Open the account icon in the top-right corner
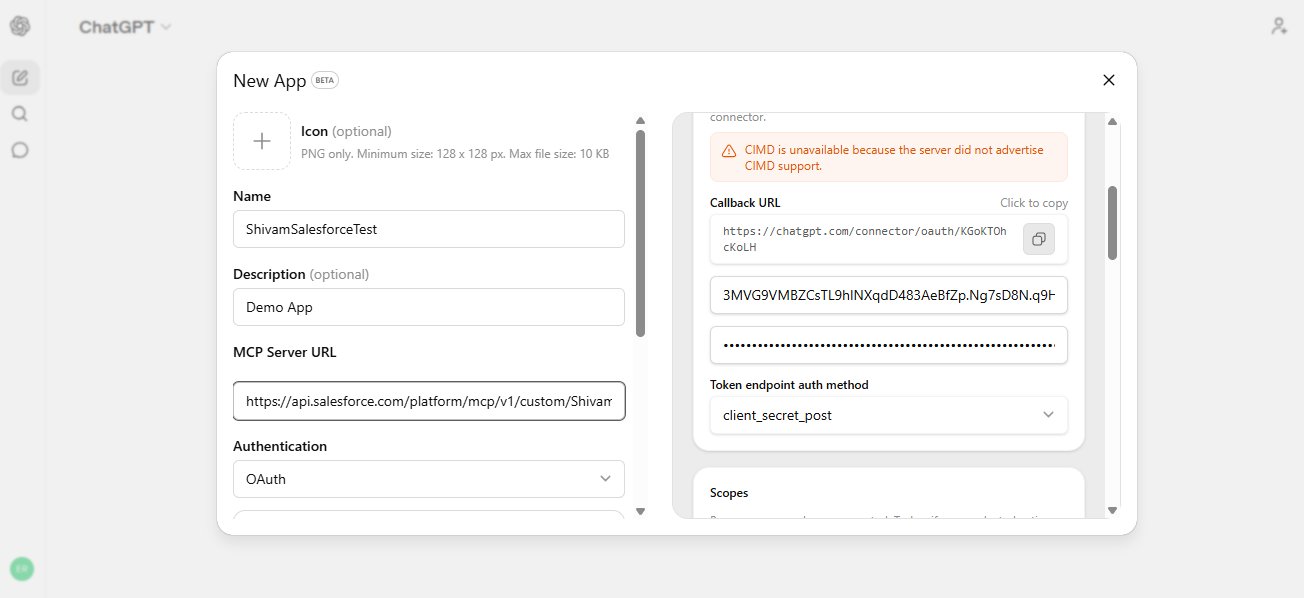Image resolution: width=1304 pixels, height=598 pixels. tap(1278, 25)
